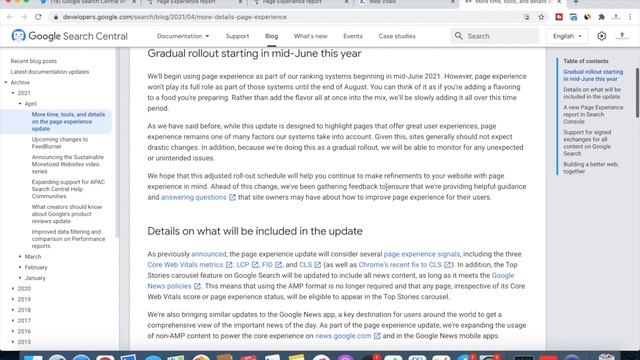
Task: Open the English language selector
Action: 567,36
